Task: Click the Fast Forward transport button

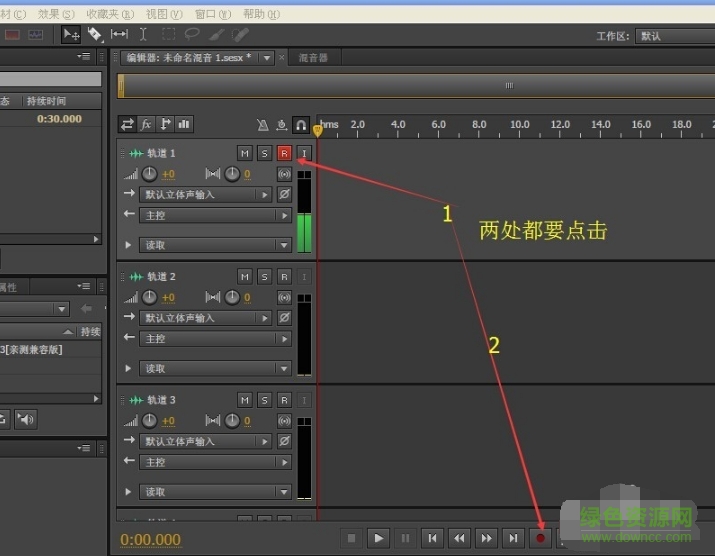Action: point(486,538)
